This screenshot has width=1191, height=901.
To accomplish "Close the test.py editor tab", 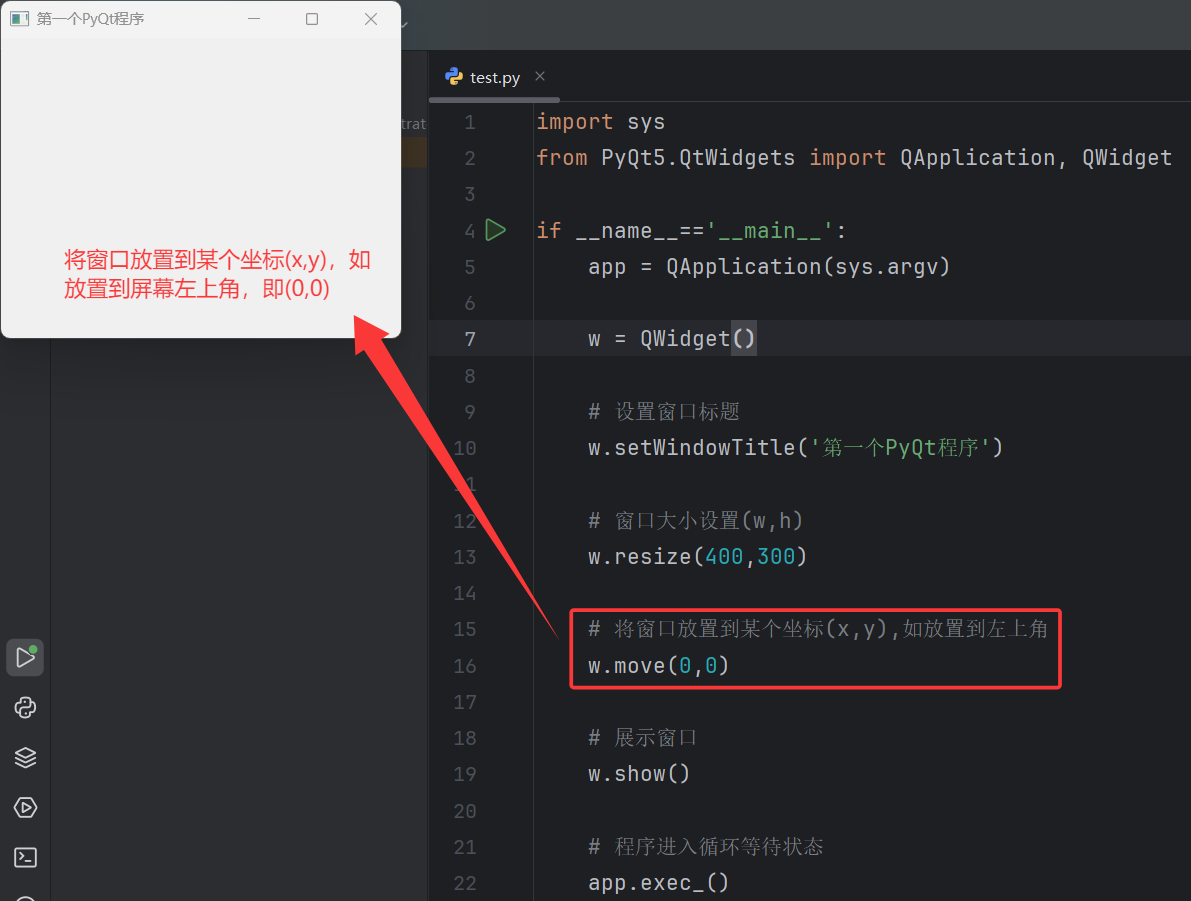I will (540, 76).
